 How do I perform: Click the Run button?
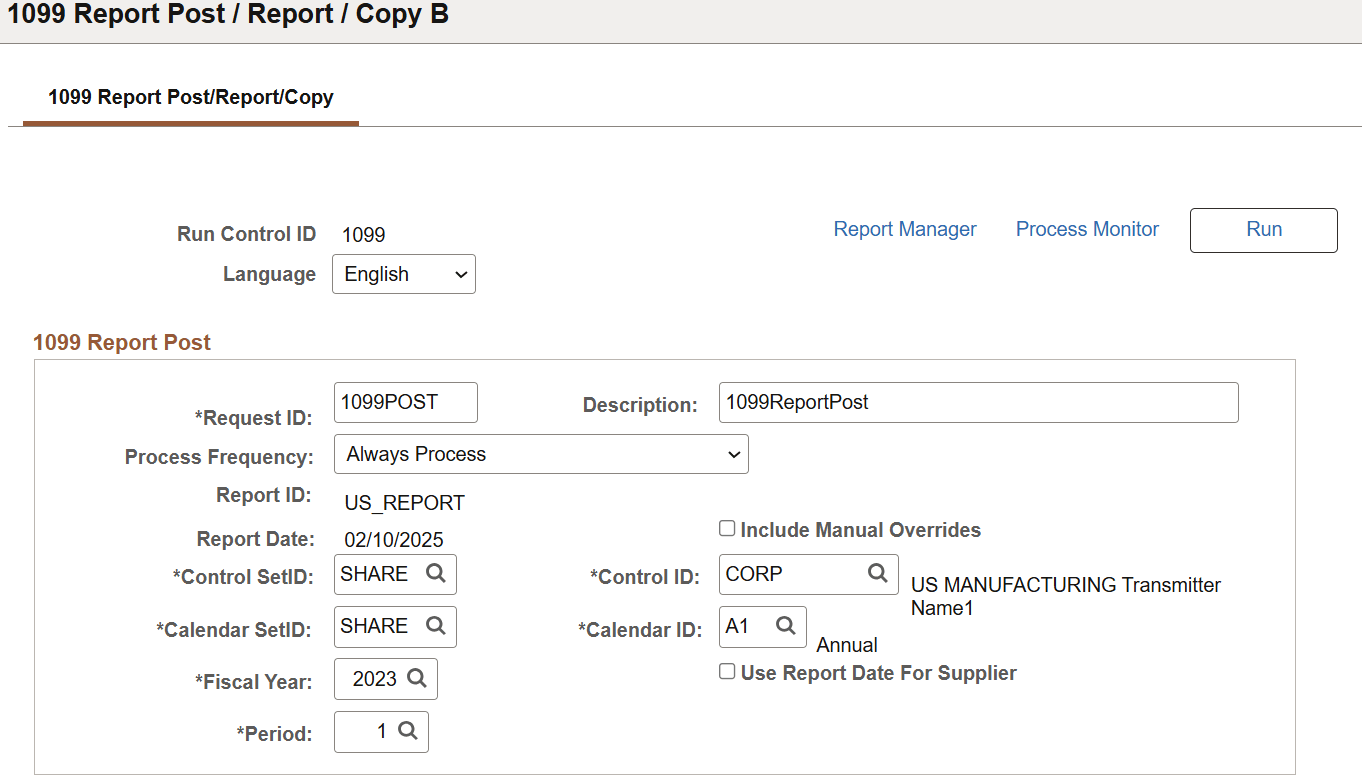point(1263,229)
